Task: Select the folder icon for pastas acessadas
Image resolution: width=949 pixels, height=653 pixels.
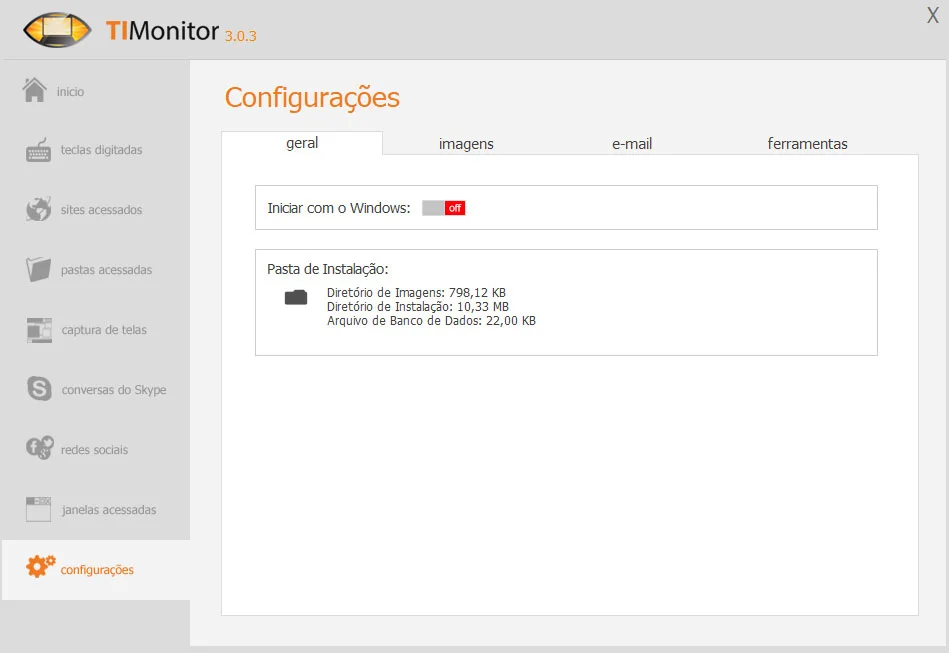Action: (39, 269)
